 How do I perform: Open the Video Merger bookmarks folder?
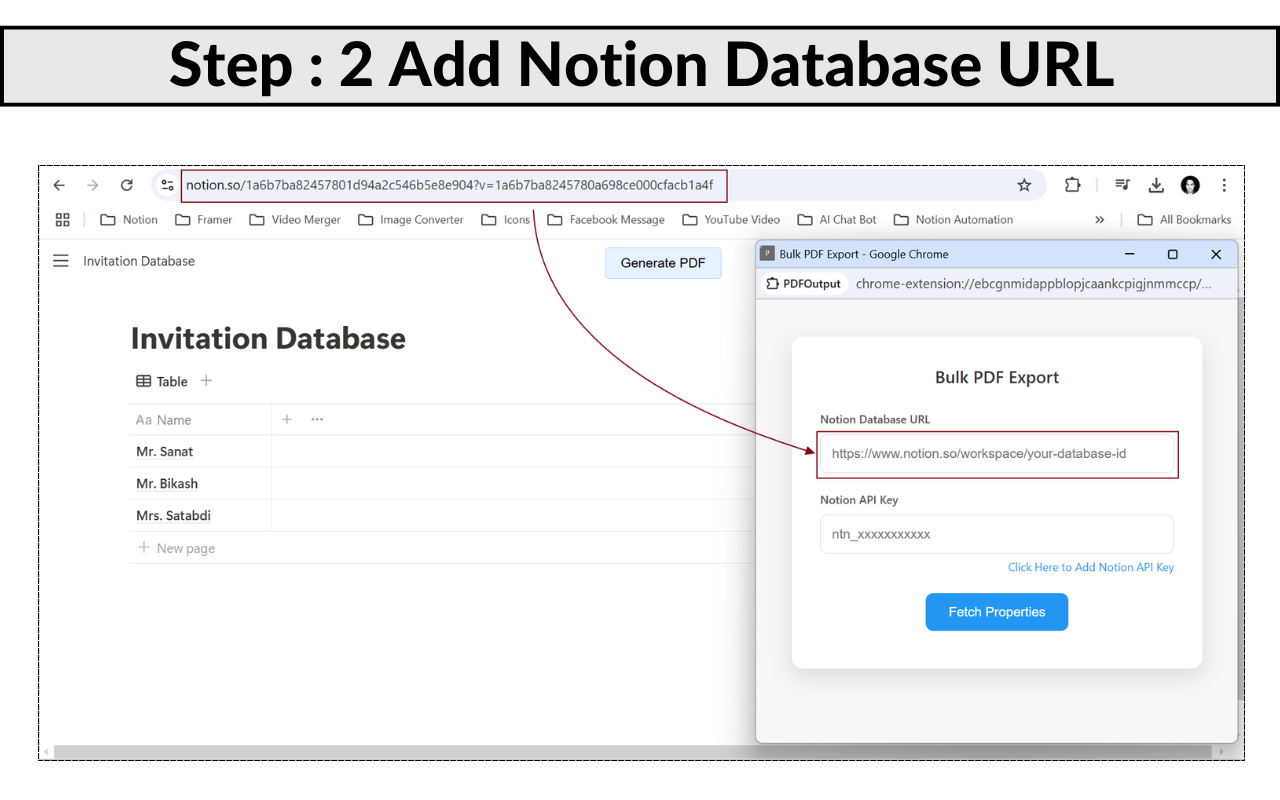point(295,220)
